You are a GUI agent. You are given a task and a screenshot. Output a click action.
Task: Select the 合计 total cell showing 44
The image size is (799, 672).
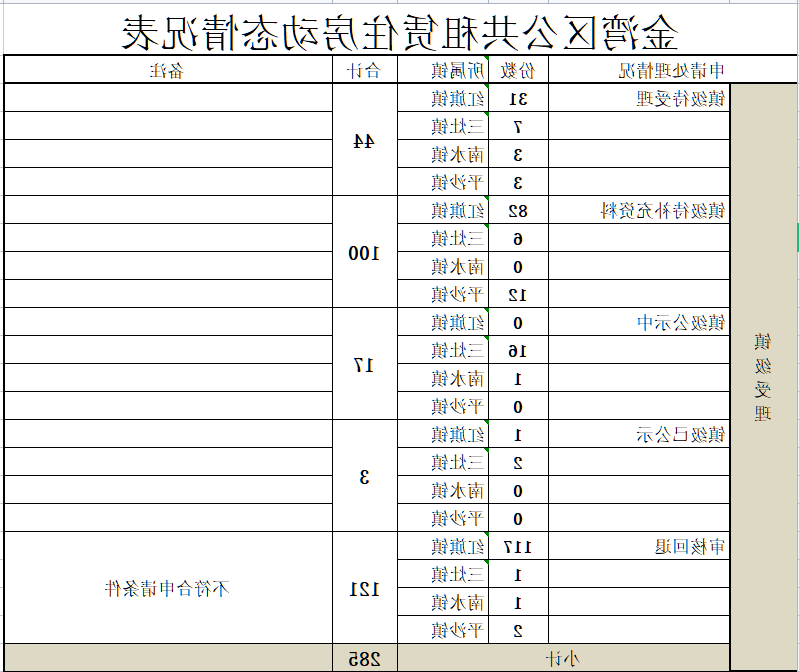point(365,140)
